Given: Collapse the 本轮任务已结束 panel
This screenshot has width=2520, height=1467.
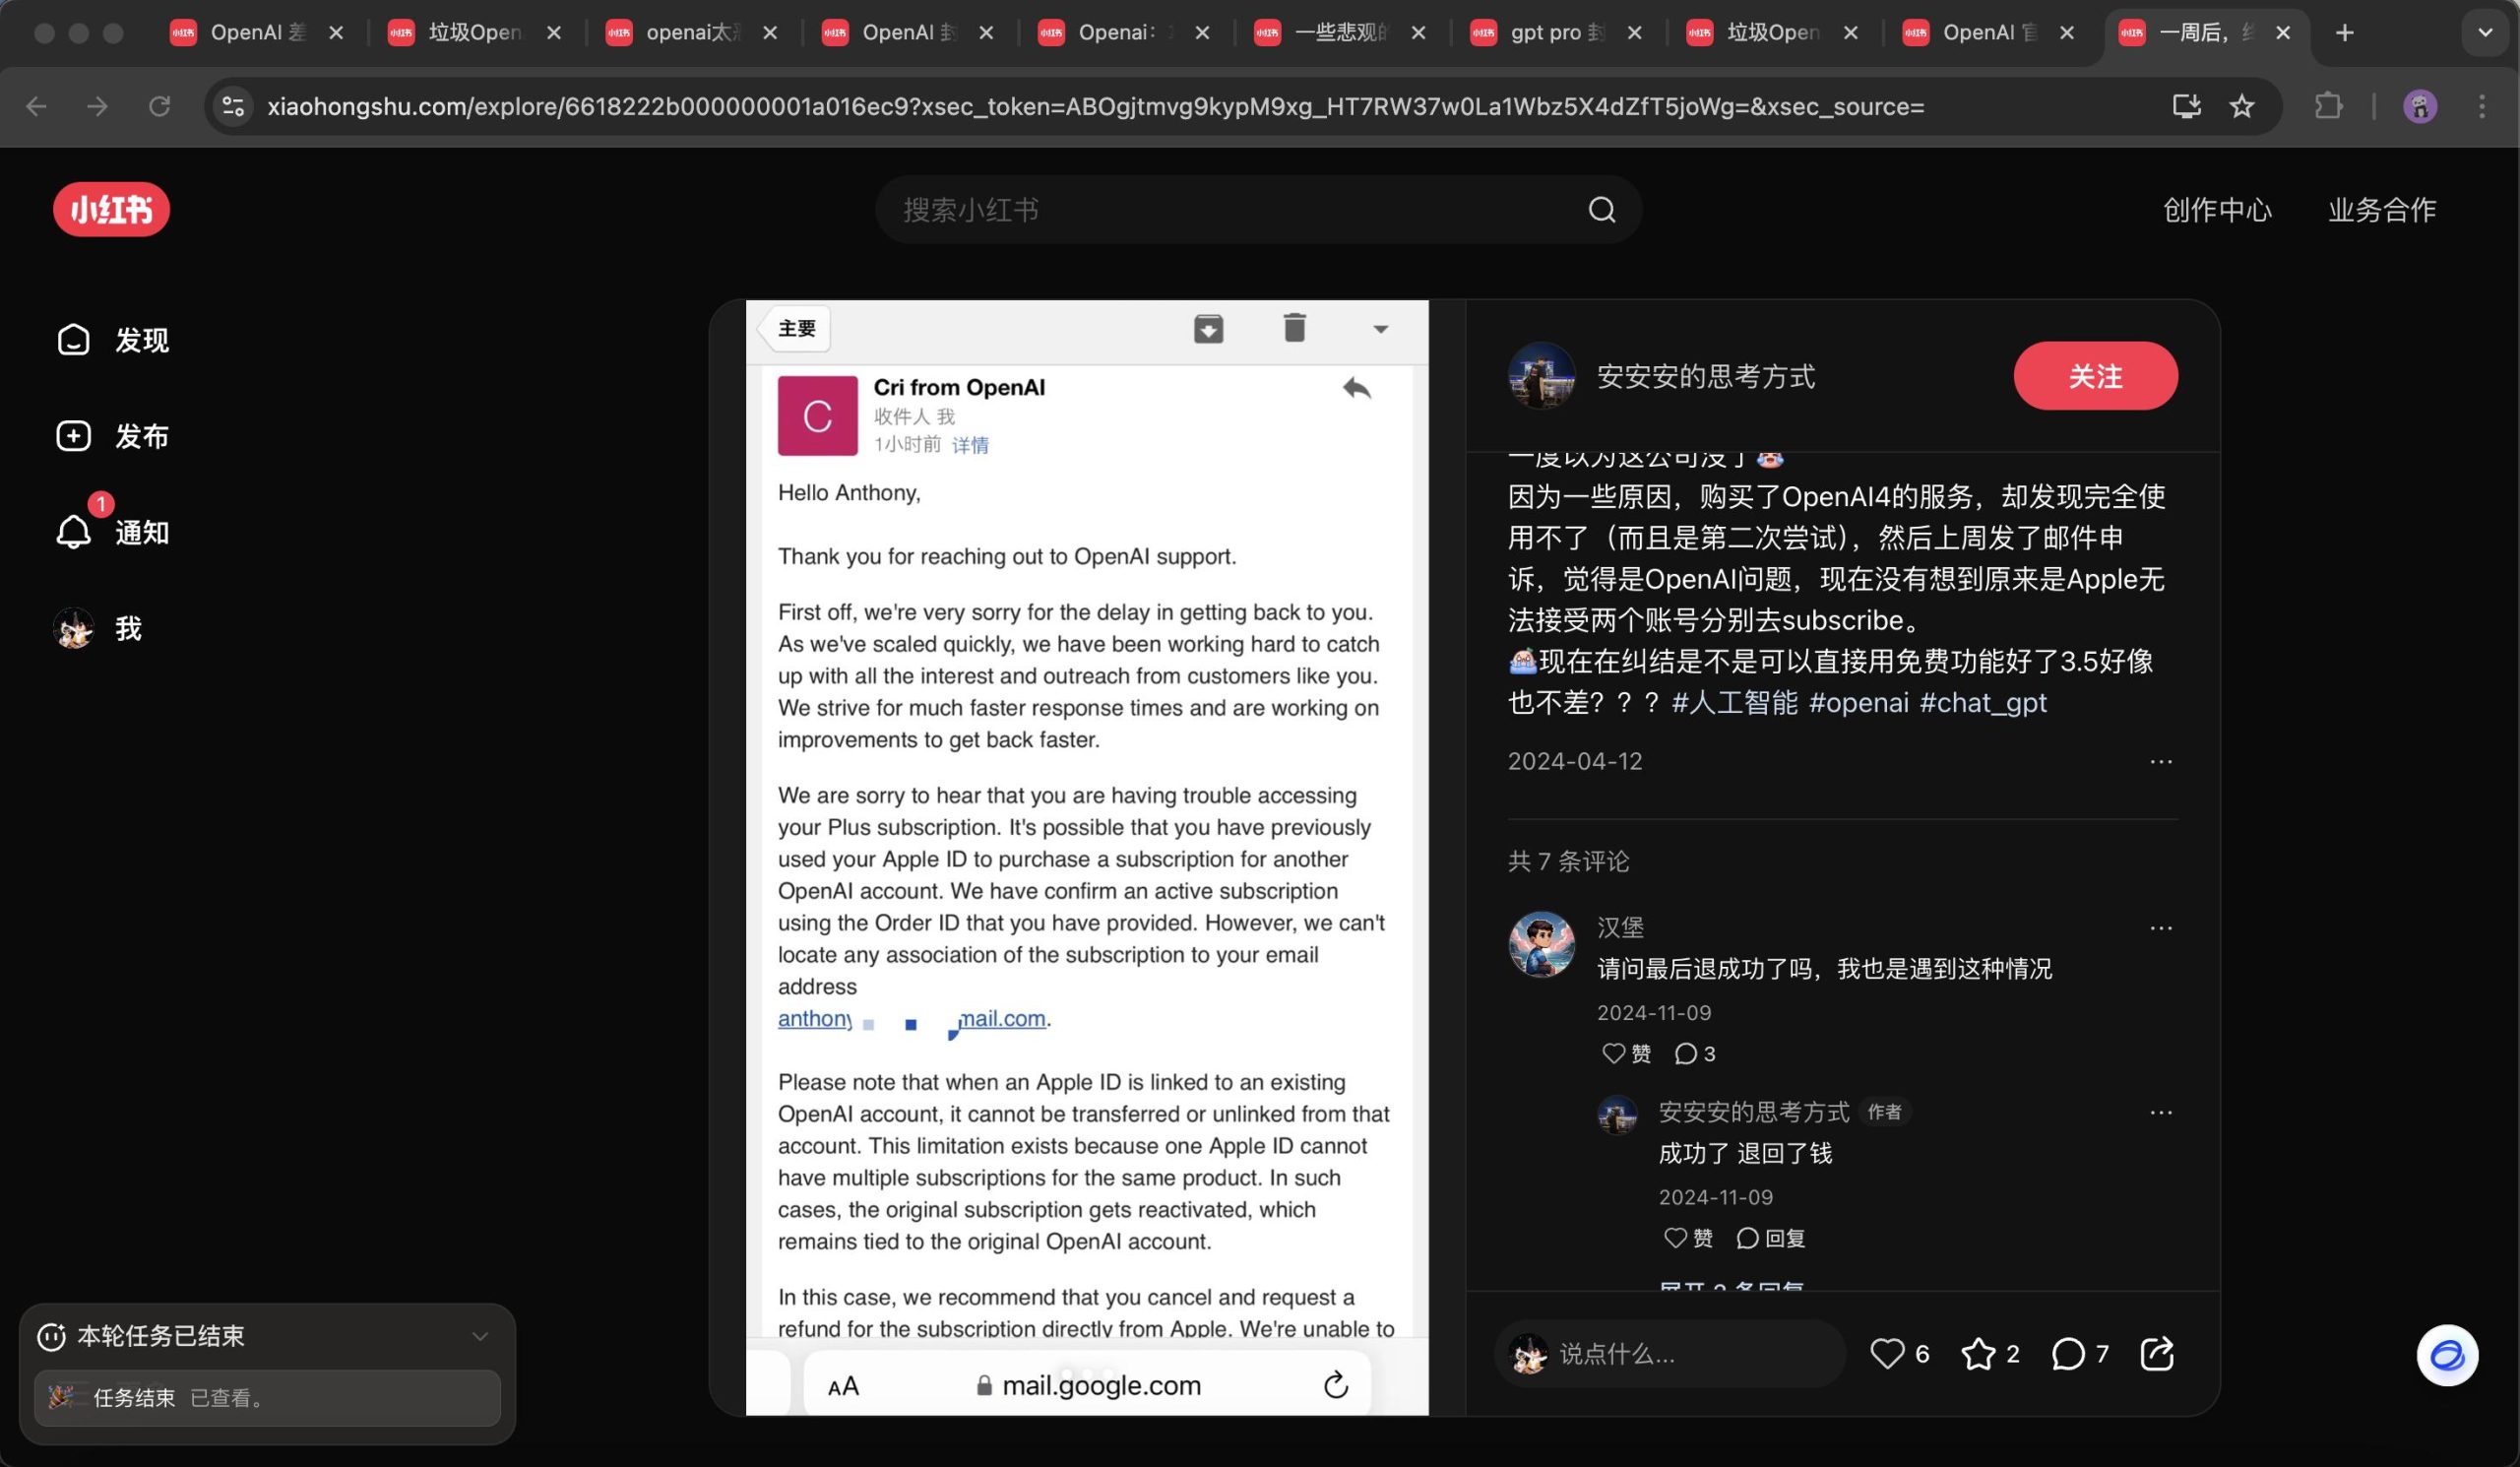Looking at the screenshot, I should (x=480, y=1336).
